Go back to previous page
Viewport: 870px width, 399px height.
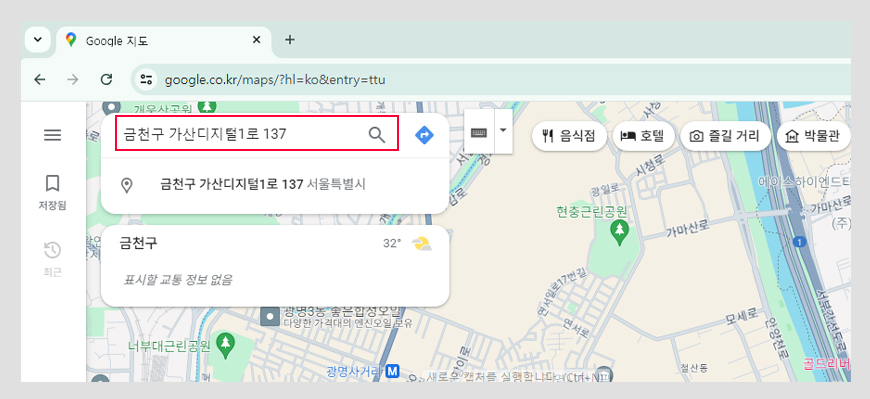point(39,80)
